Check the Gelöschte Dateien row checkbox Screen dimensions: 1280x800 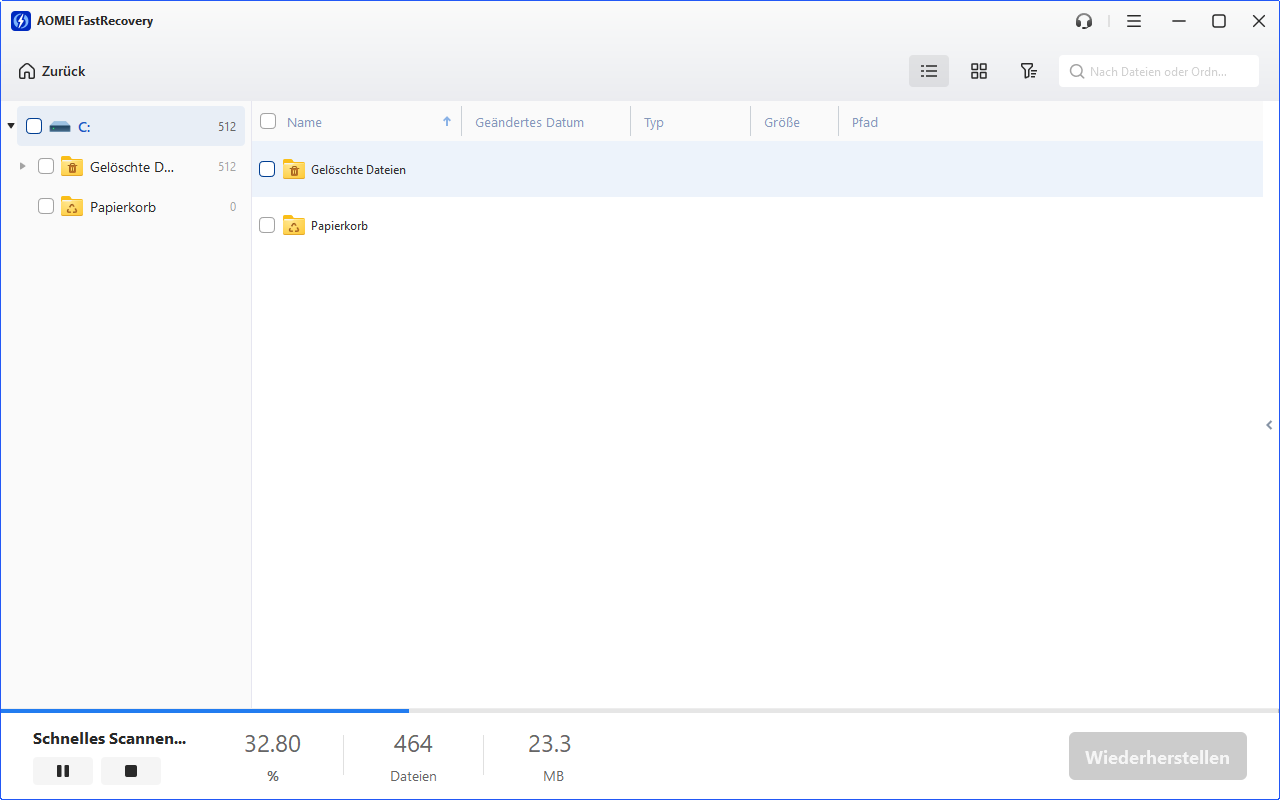tap(267, 170)
